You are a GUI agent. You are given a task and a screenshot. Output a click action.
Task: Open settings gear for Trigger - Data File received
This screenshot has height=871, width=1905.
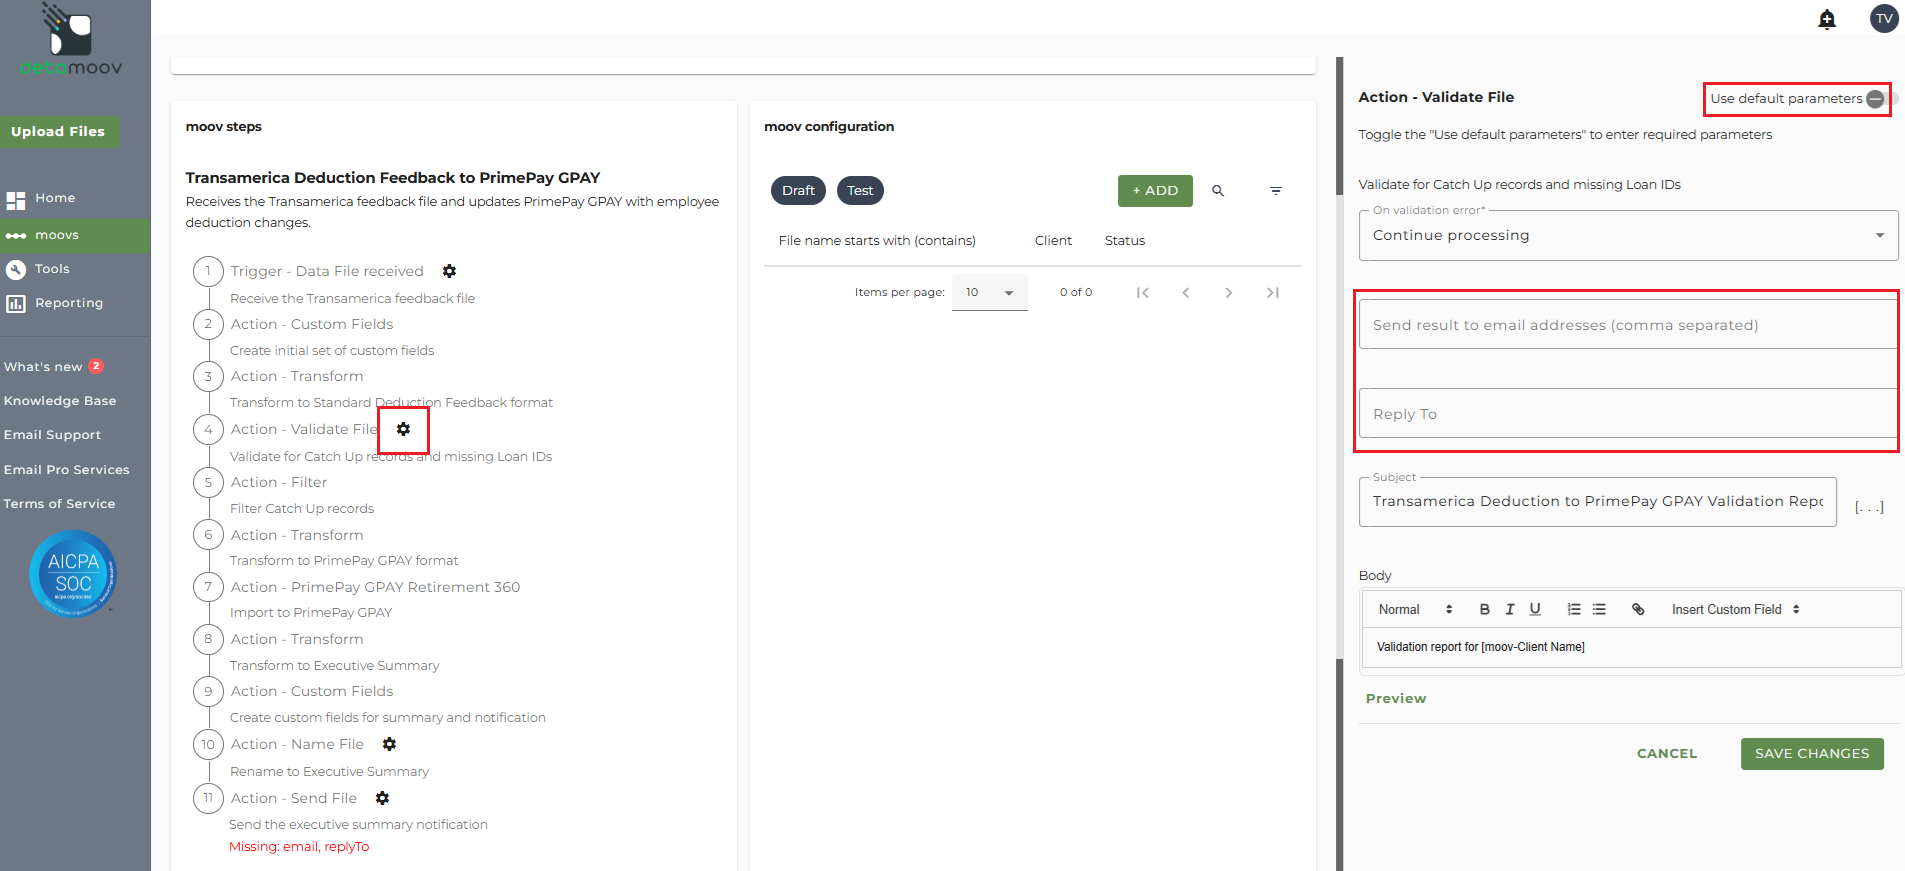point(450,271)
